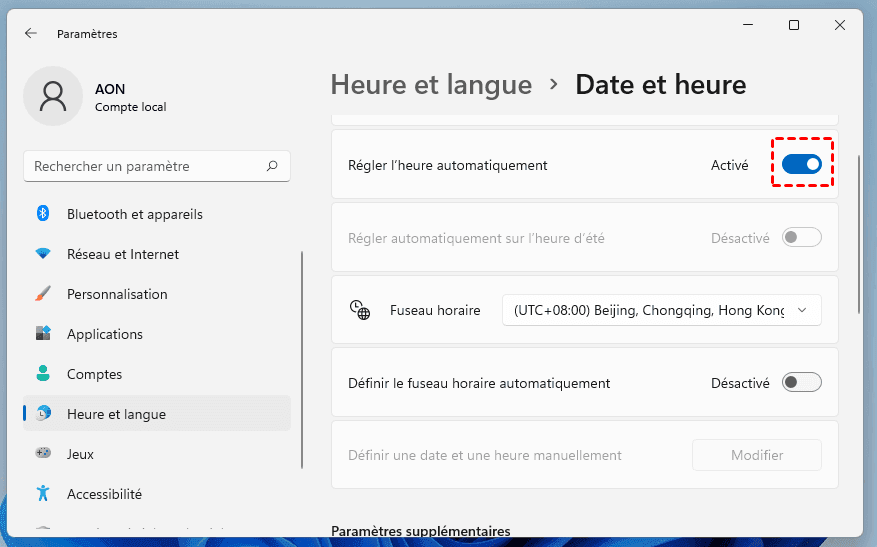Viewport: 877px width, 547px height.
Task: Click the search magnifier icon
Action: tap(272, 166)
